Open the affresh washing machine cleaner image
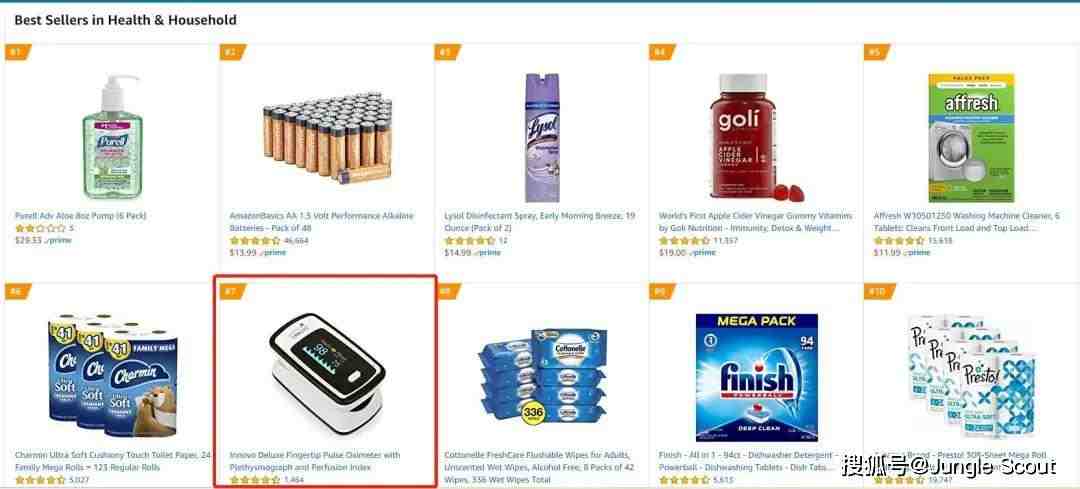Viewport: 1080px width, 489px height. [971, 138]
